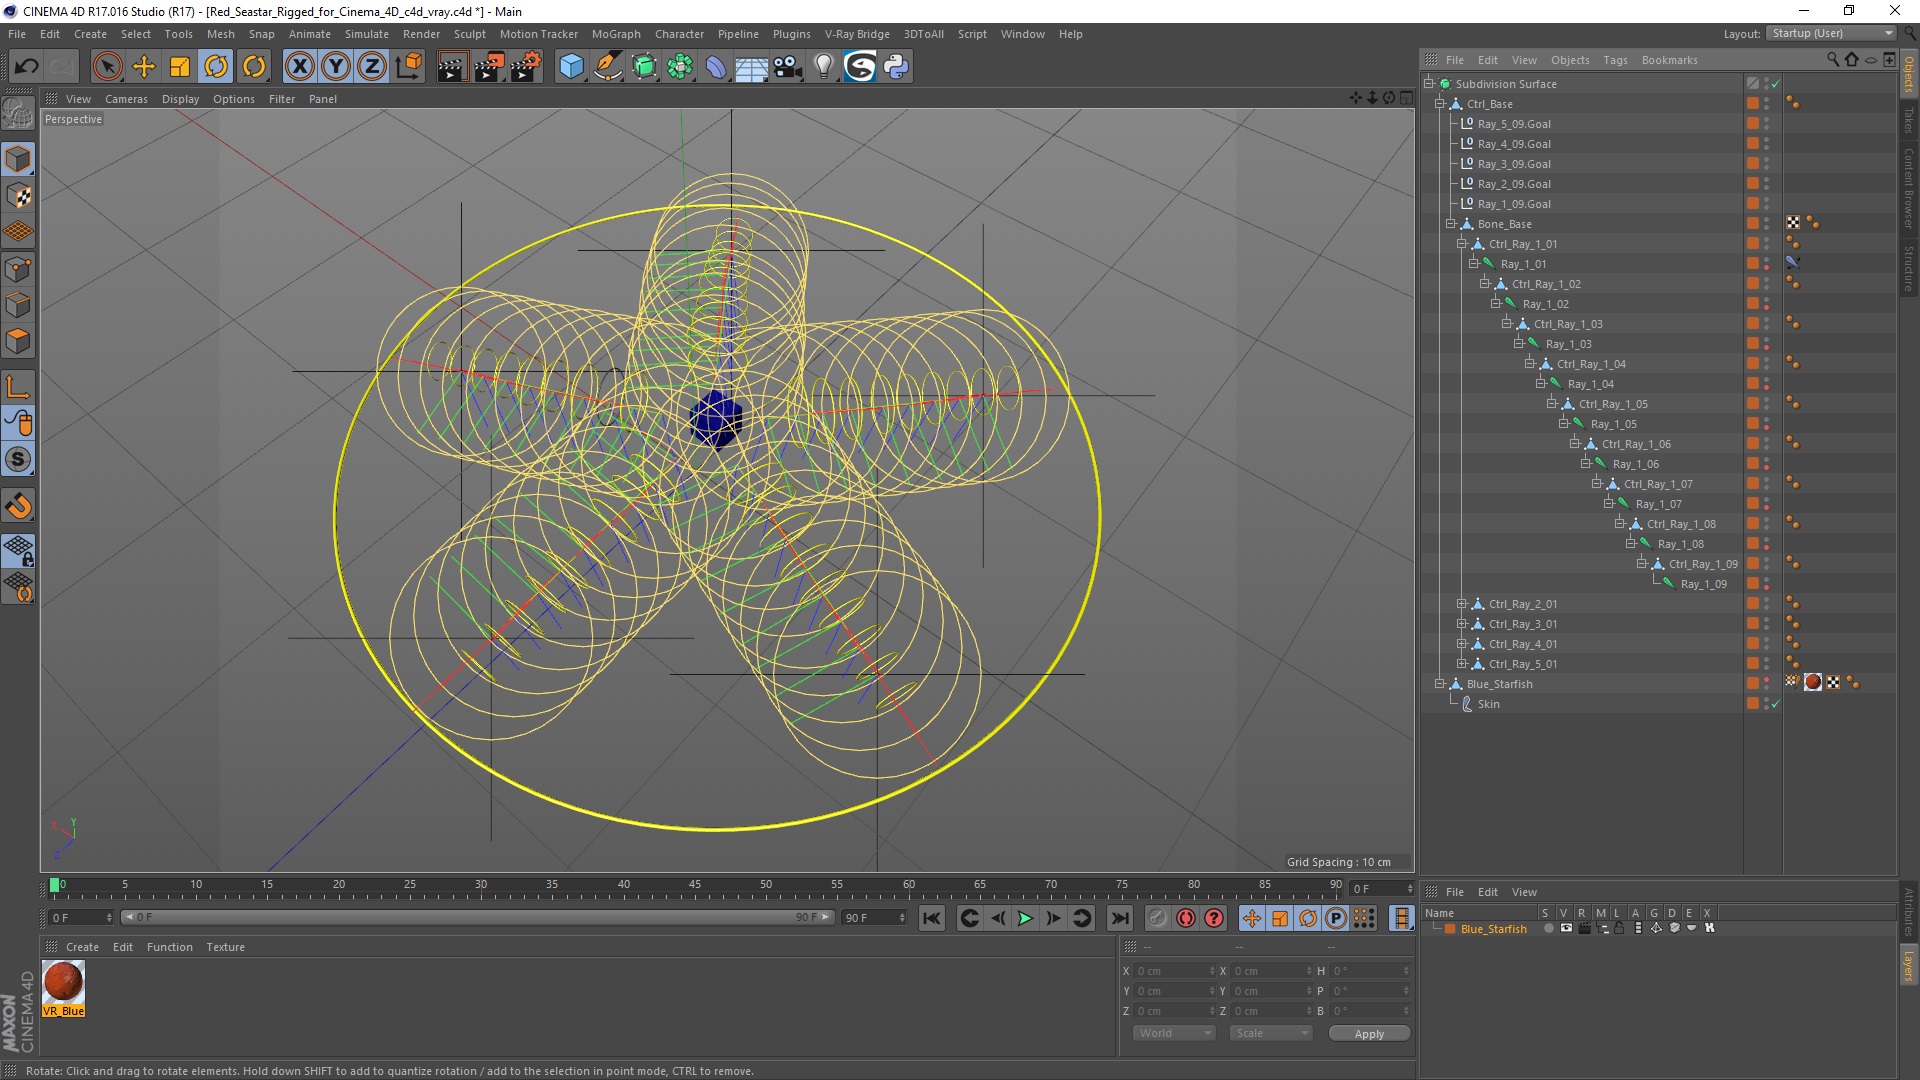Click the Apply button
Screen dimensions: 1920x1080
pyautogui.click(x=1369, y=1034)
